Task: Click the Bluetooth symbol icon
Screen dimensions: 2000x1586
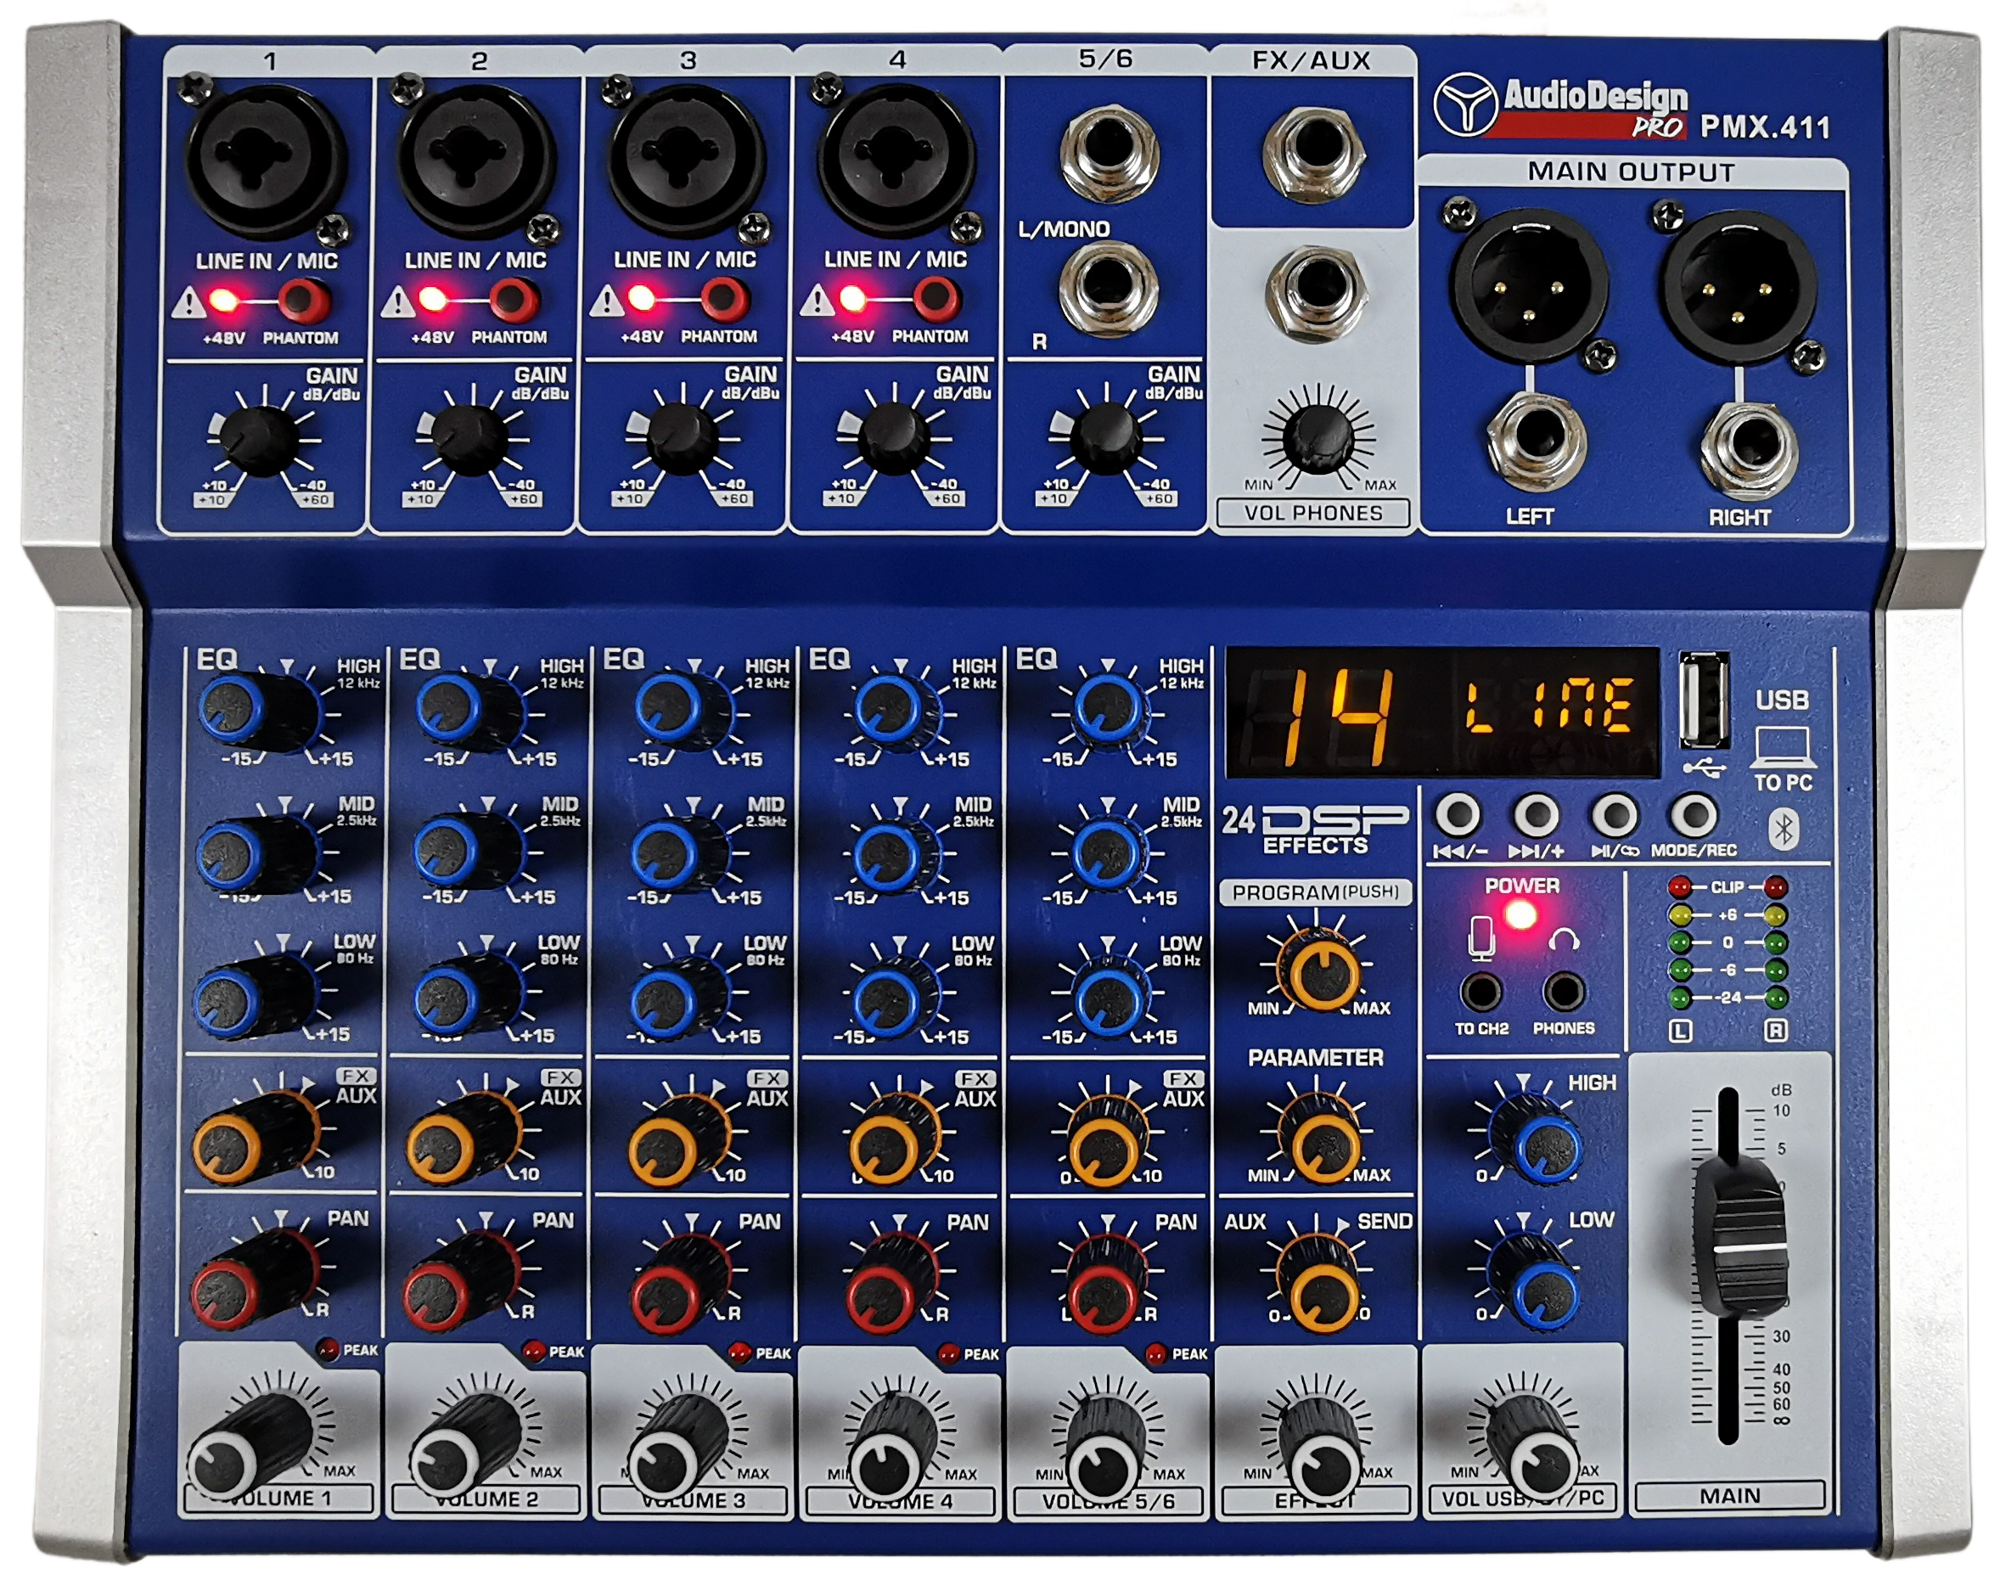Action: point(1785,829)
